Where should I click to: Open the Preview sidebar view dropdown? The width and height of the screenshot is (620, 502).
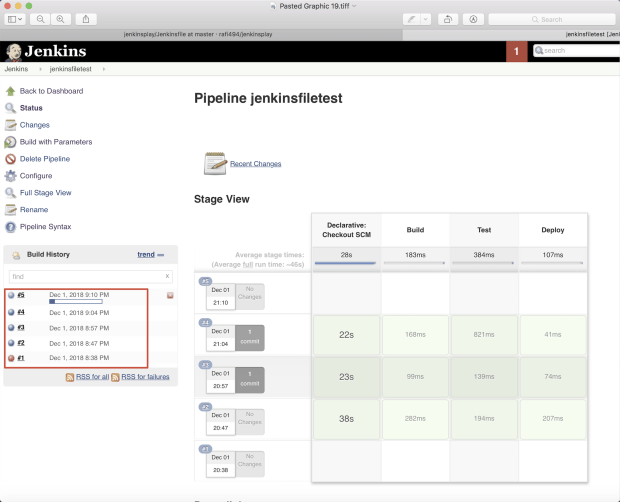pos(15,19)
